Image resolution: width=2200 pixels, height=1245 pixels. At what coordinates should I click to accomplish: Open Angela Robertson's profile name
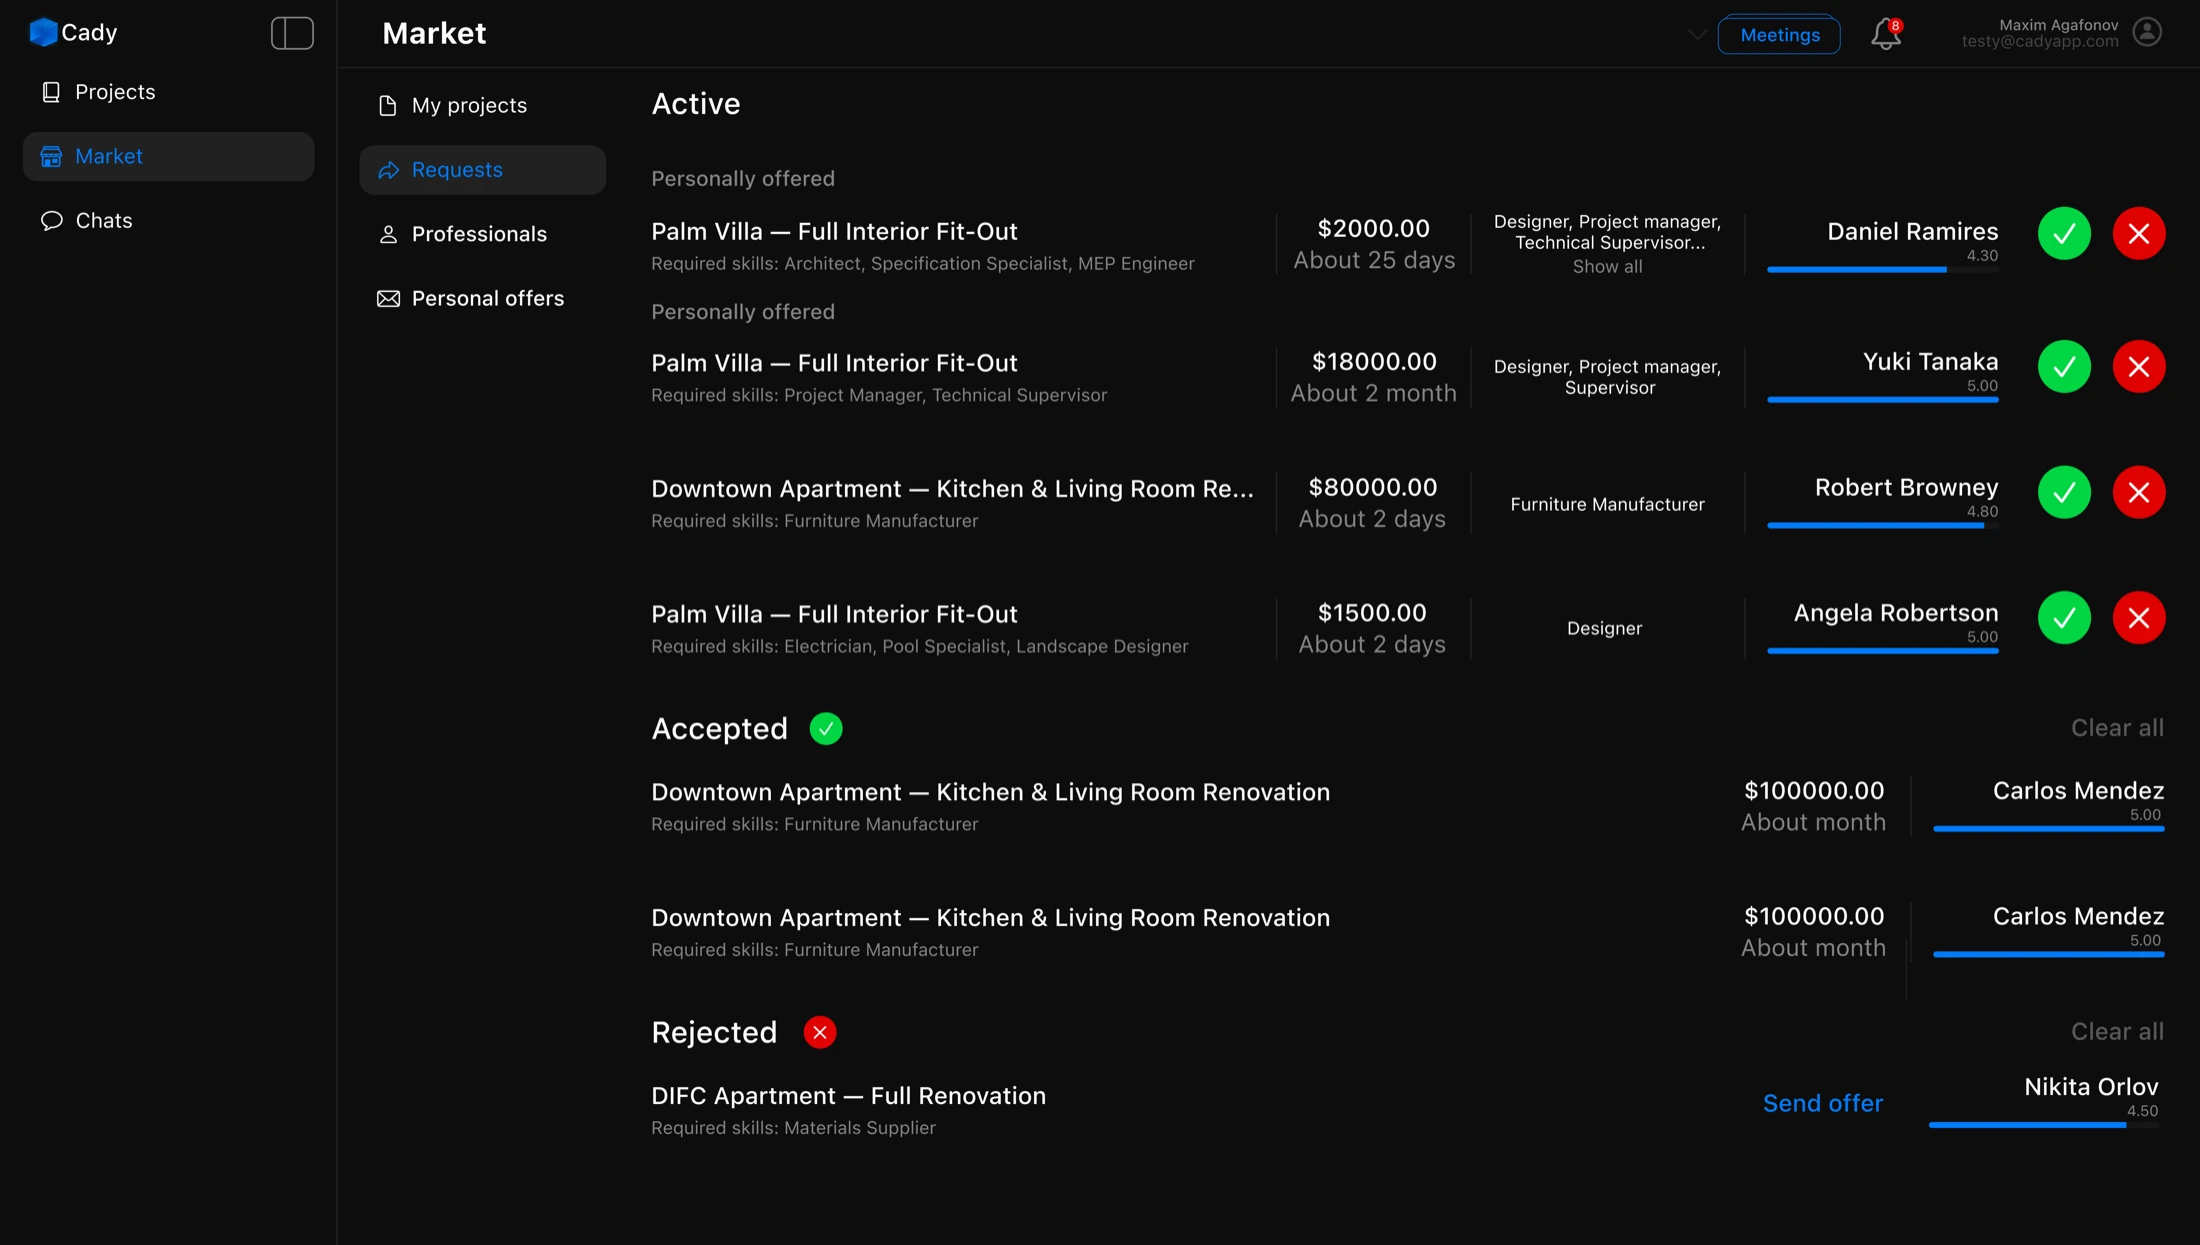click(1895, 612)
